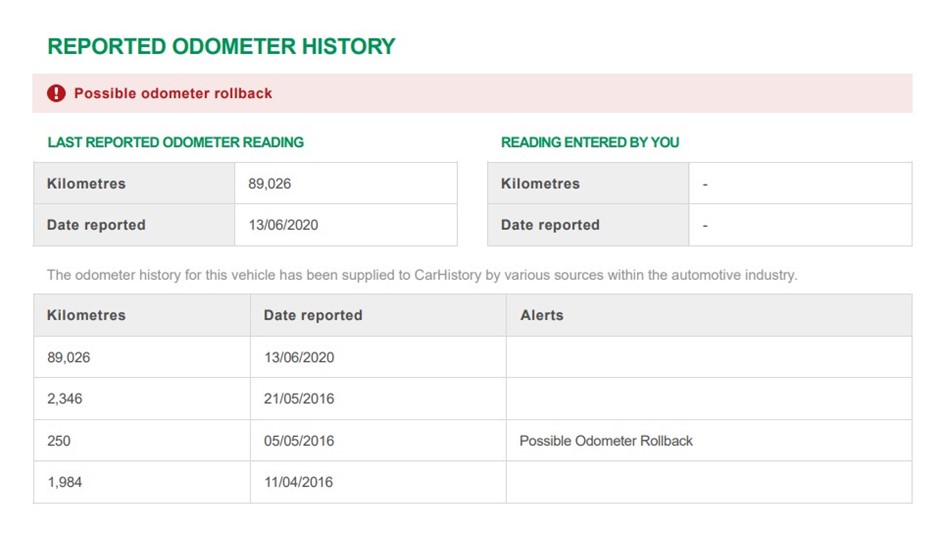The image size is (940, 536).
Task: Click the Alerts column header
Action: pos(541,315)
